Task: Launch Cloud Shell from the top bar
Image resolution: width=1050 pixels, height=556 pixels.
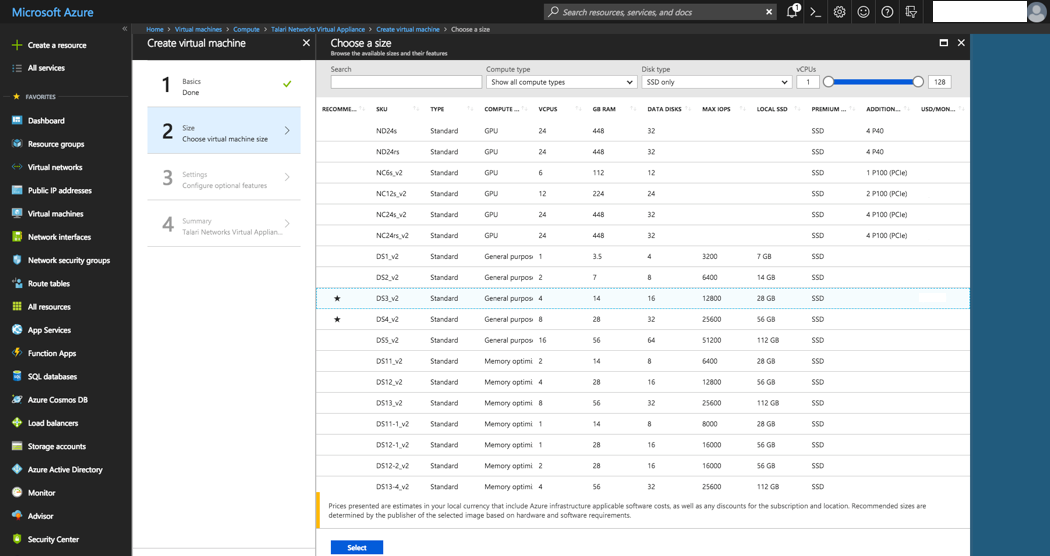Action: (x=816, y=12)
